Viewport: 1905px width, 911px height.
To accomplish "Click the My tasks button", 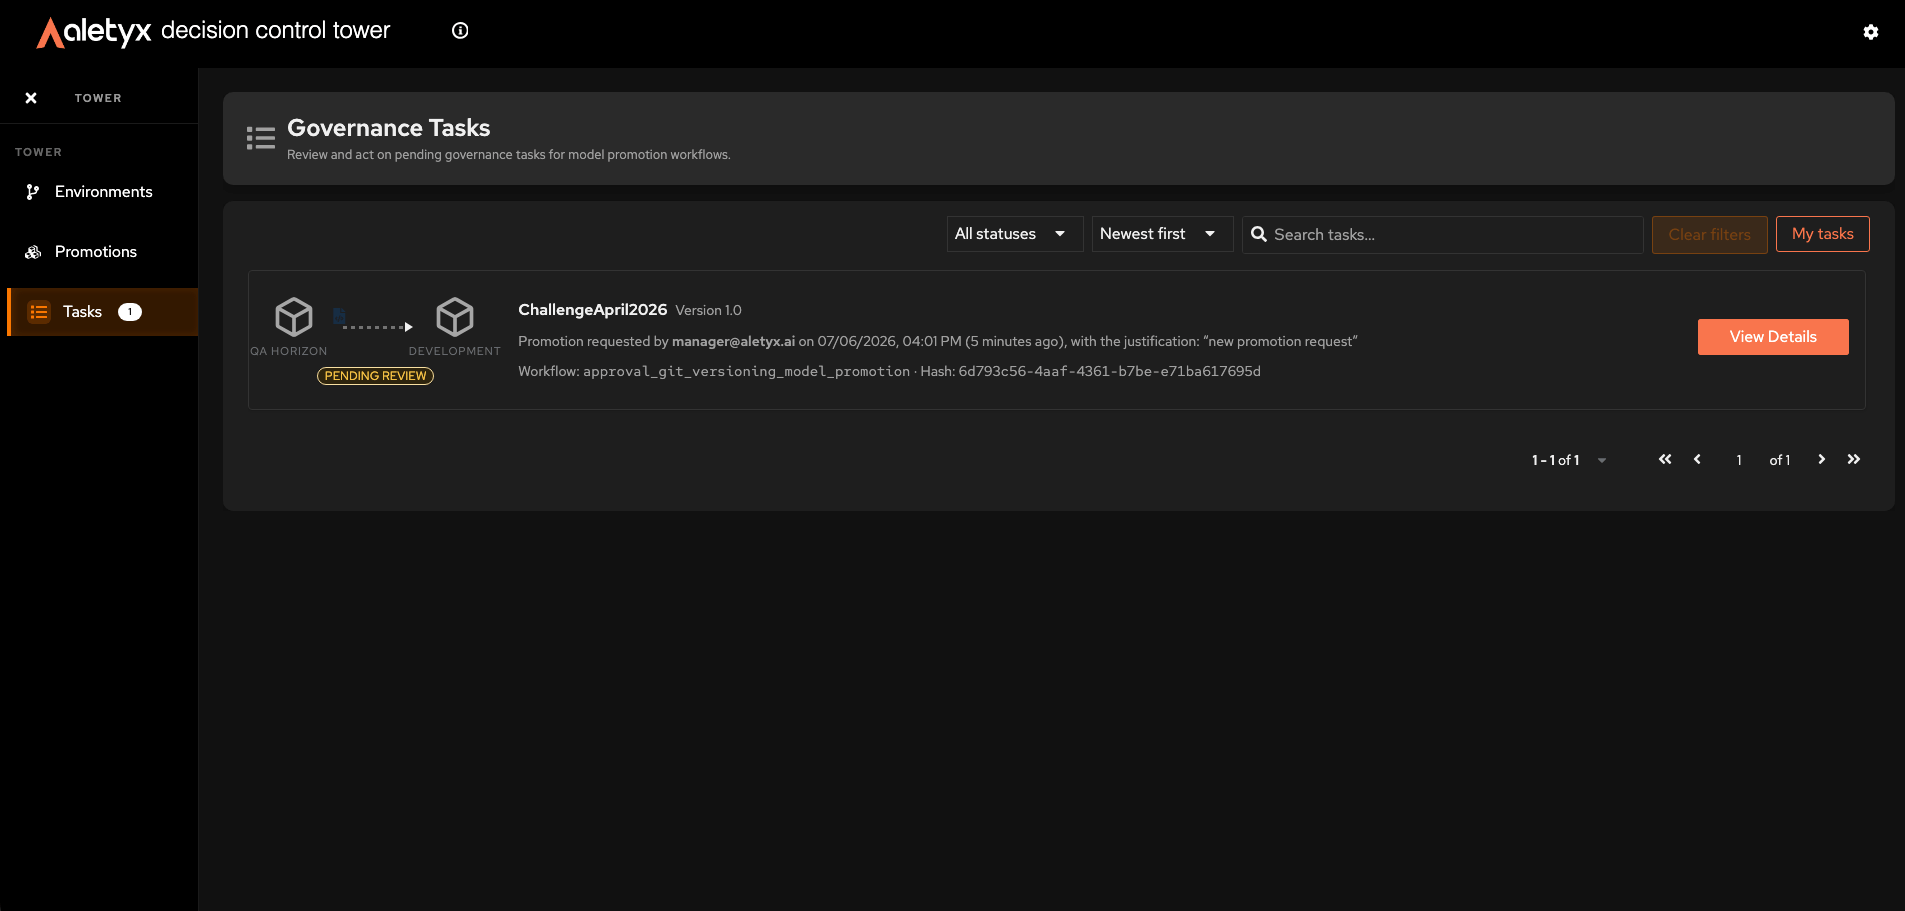I will [x=1822, y=234].
